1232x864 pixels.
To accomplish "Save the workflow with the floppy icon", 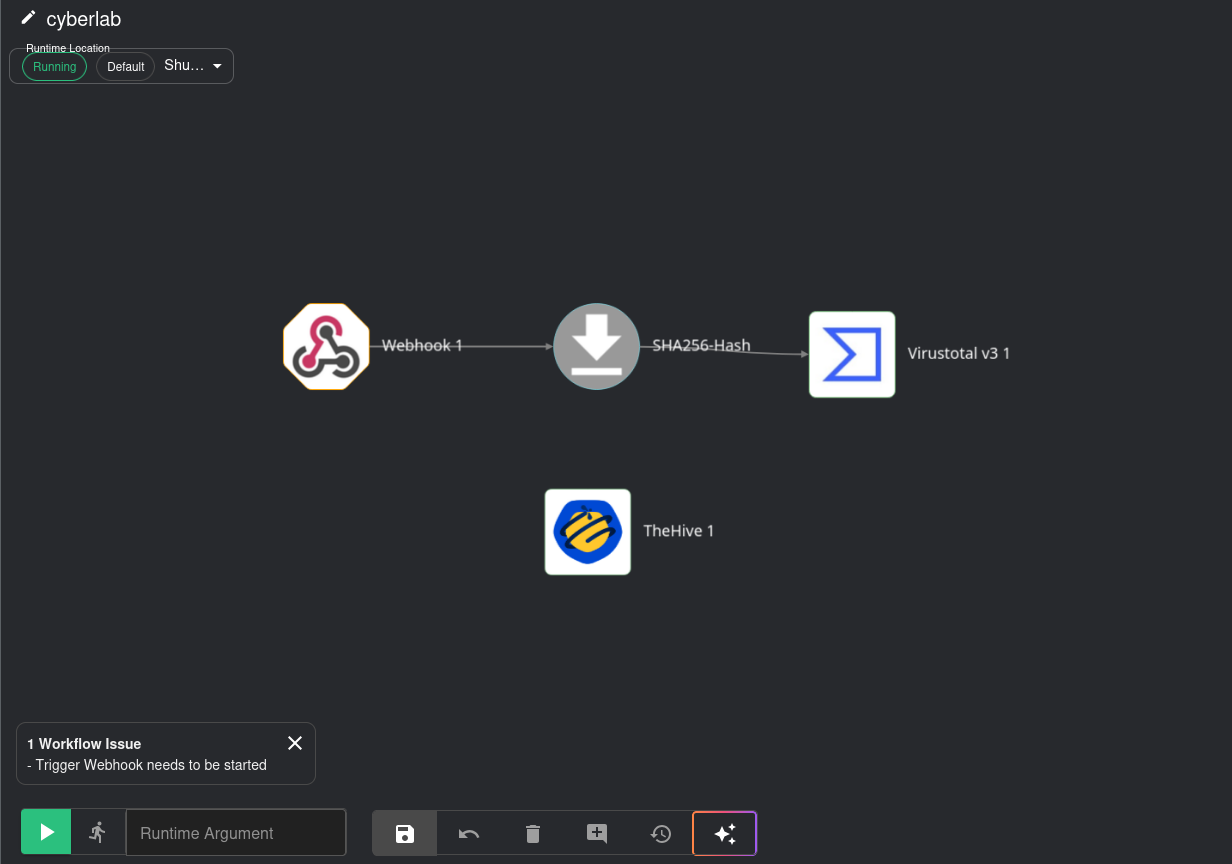I will [405, 833].
